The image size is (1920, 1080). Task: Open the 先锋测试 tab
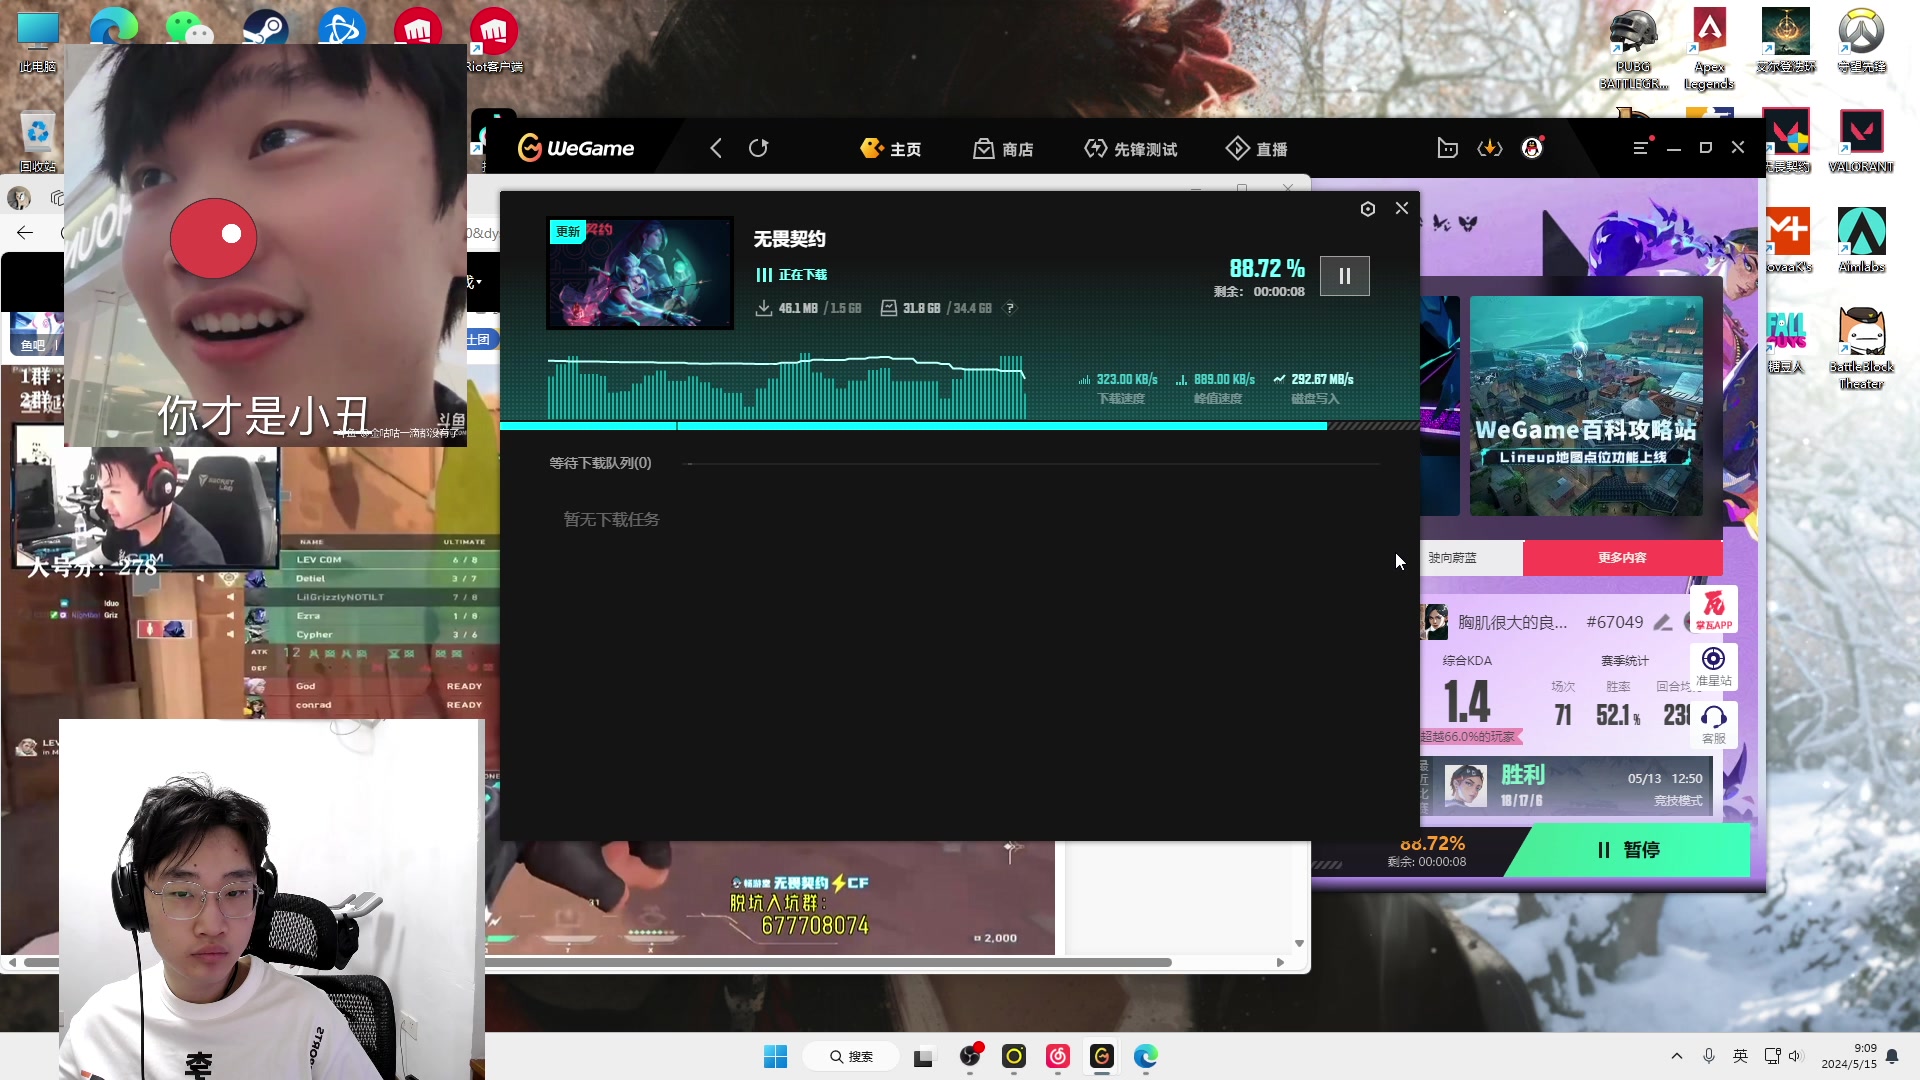tap(1131, 149)
